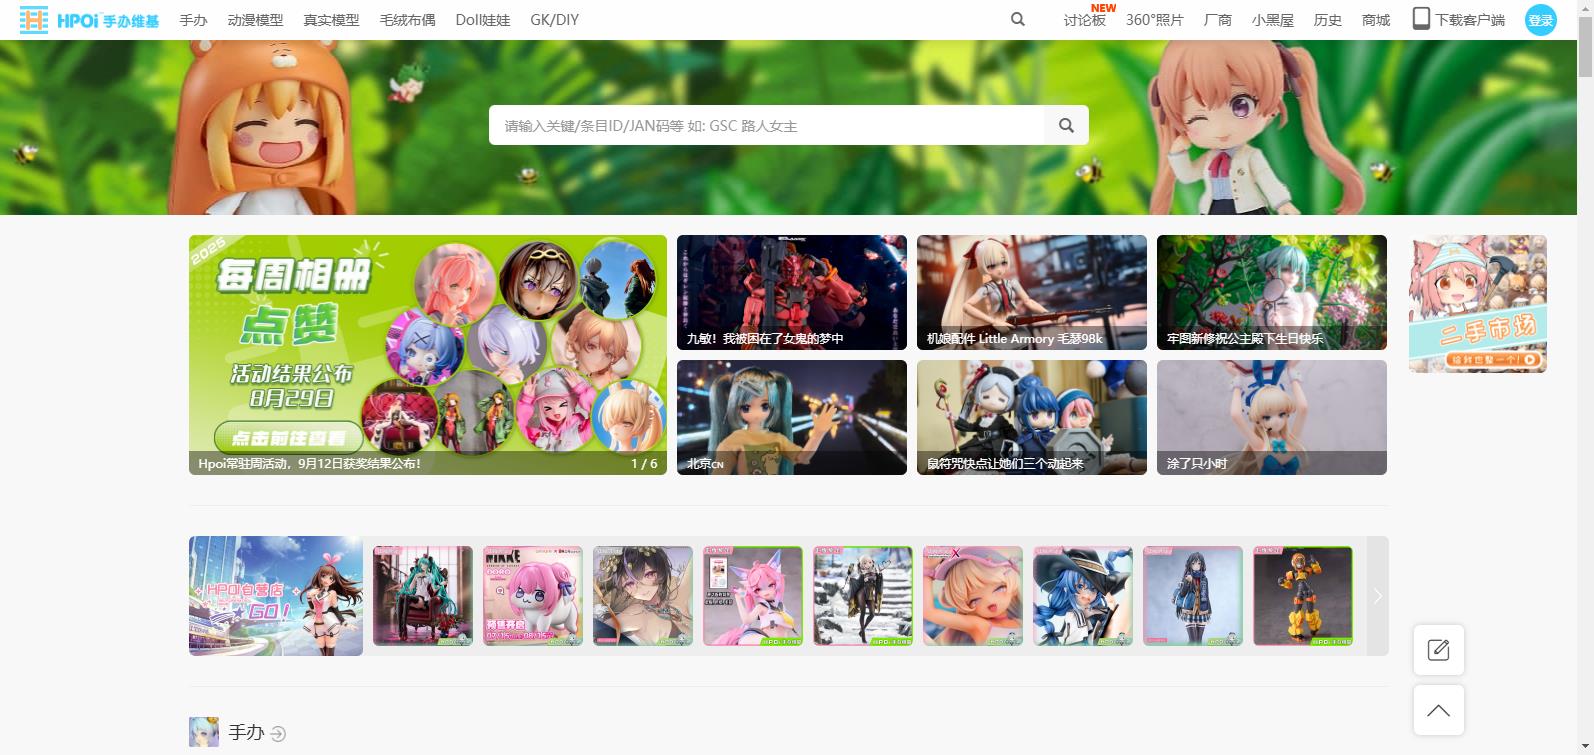1594x755 pixels.
Task: Open the 动漫模型 navigation menu
Action: pos(255,20)
